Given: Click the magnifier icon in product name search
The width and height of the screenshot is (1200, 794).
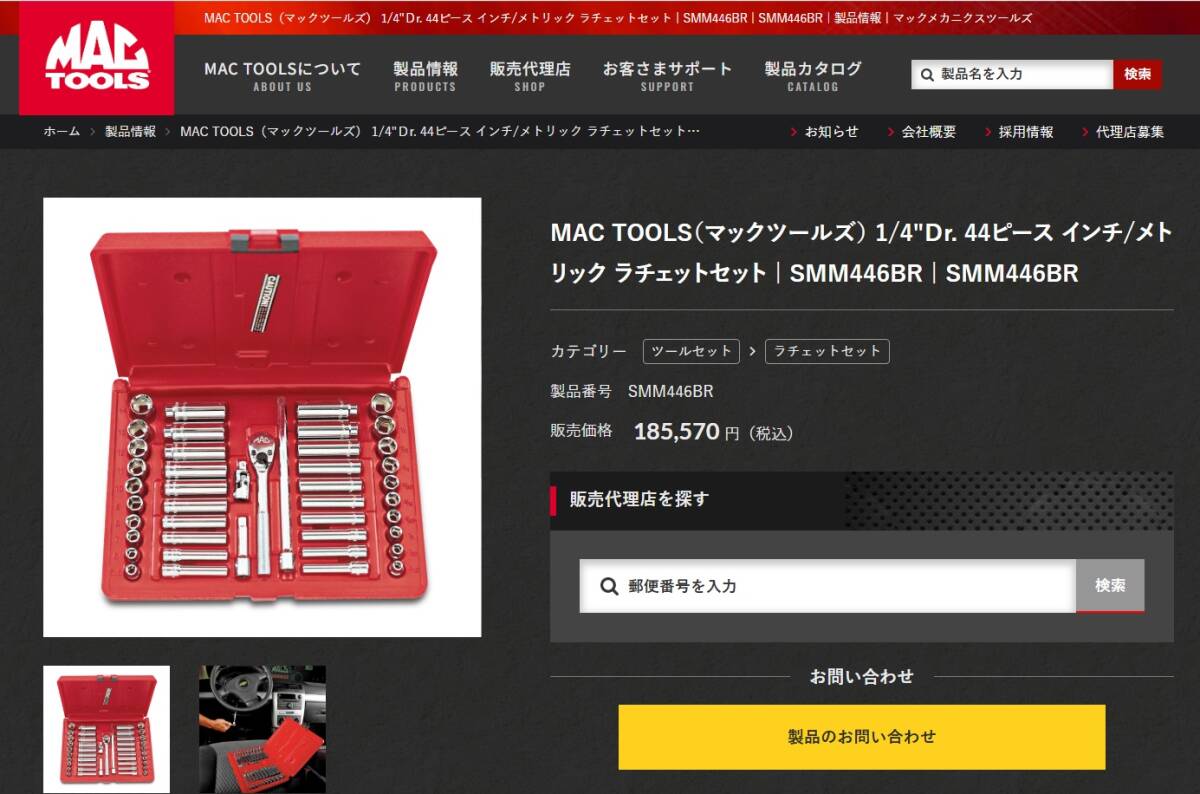Looking at the screenshot, I should pyautogui.click(x=927, y=74).
